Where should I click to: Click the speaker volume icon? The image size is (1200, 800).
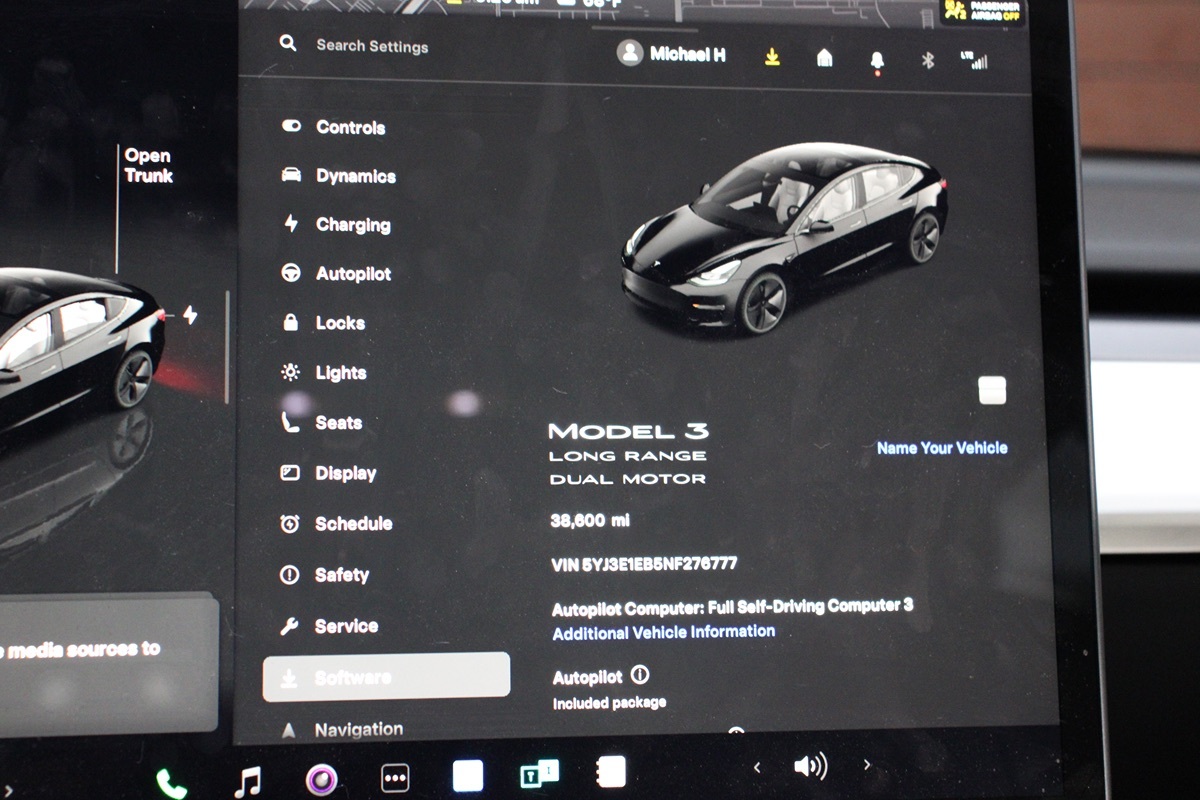coord(810,767)
